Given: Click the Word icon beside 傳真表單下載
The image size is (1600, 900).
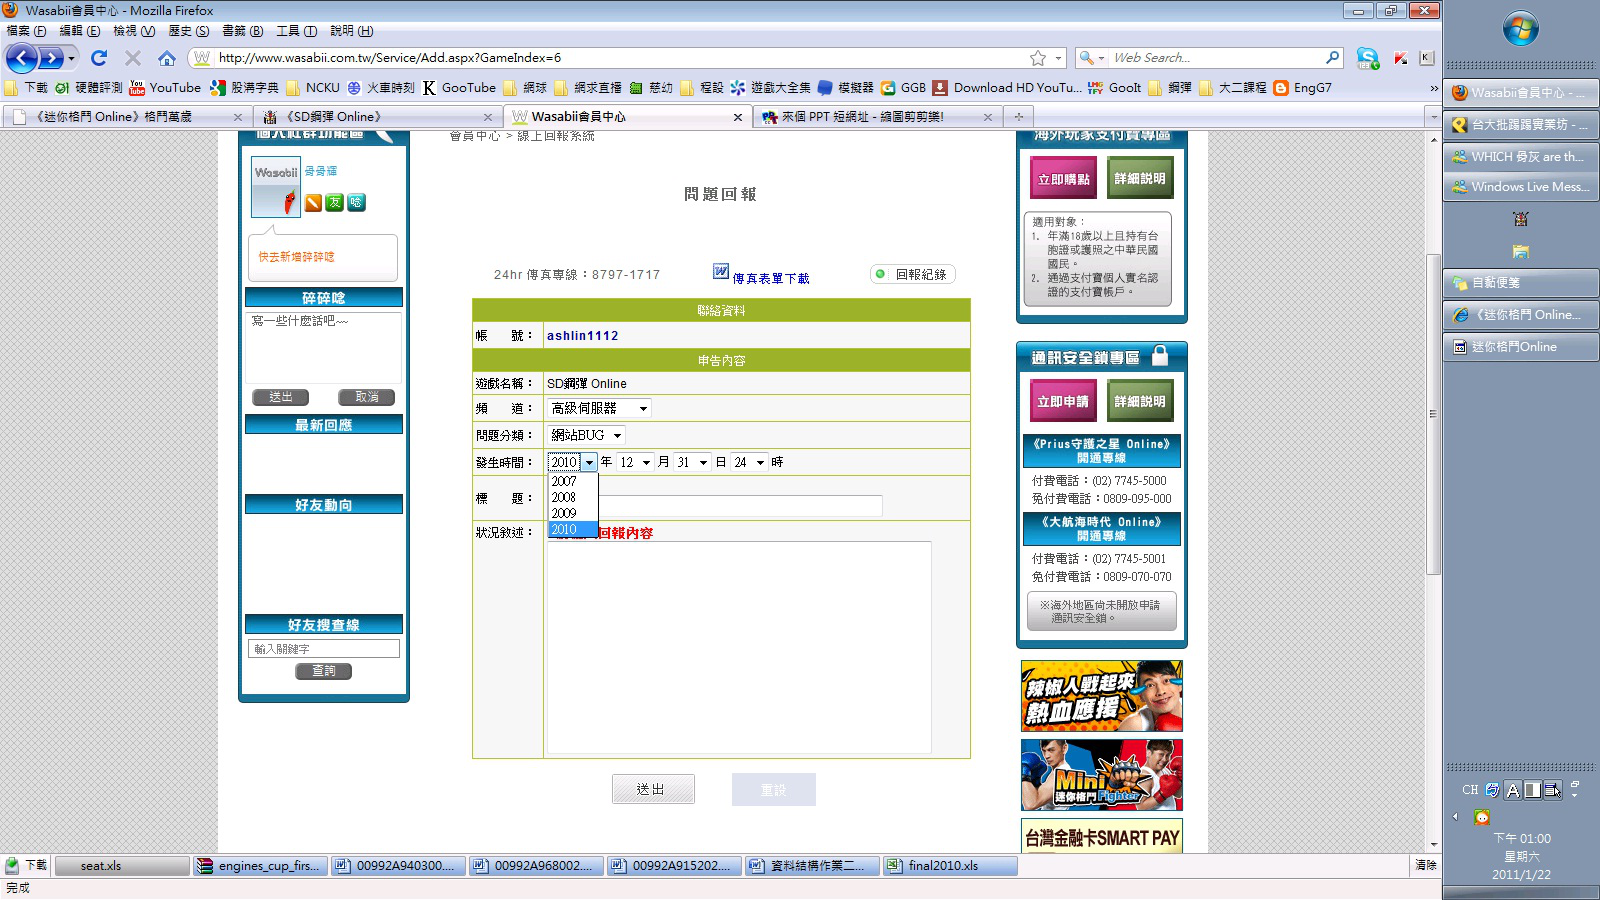Looking at the screenshot, I should (721, 271).
